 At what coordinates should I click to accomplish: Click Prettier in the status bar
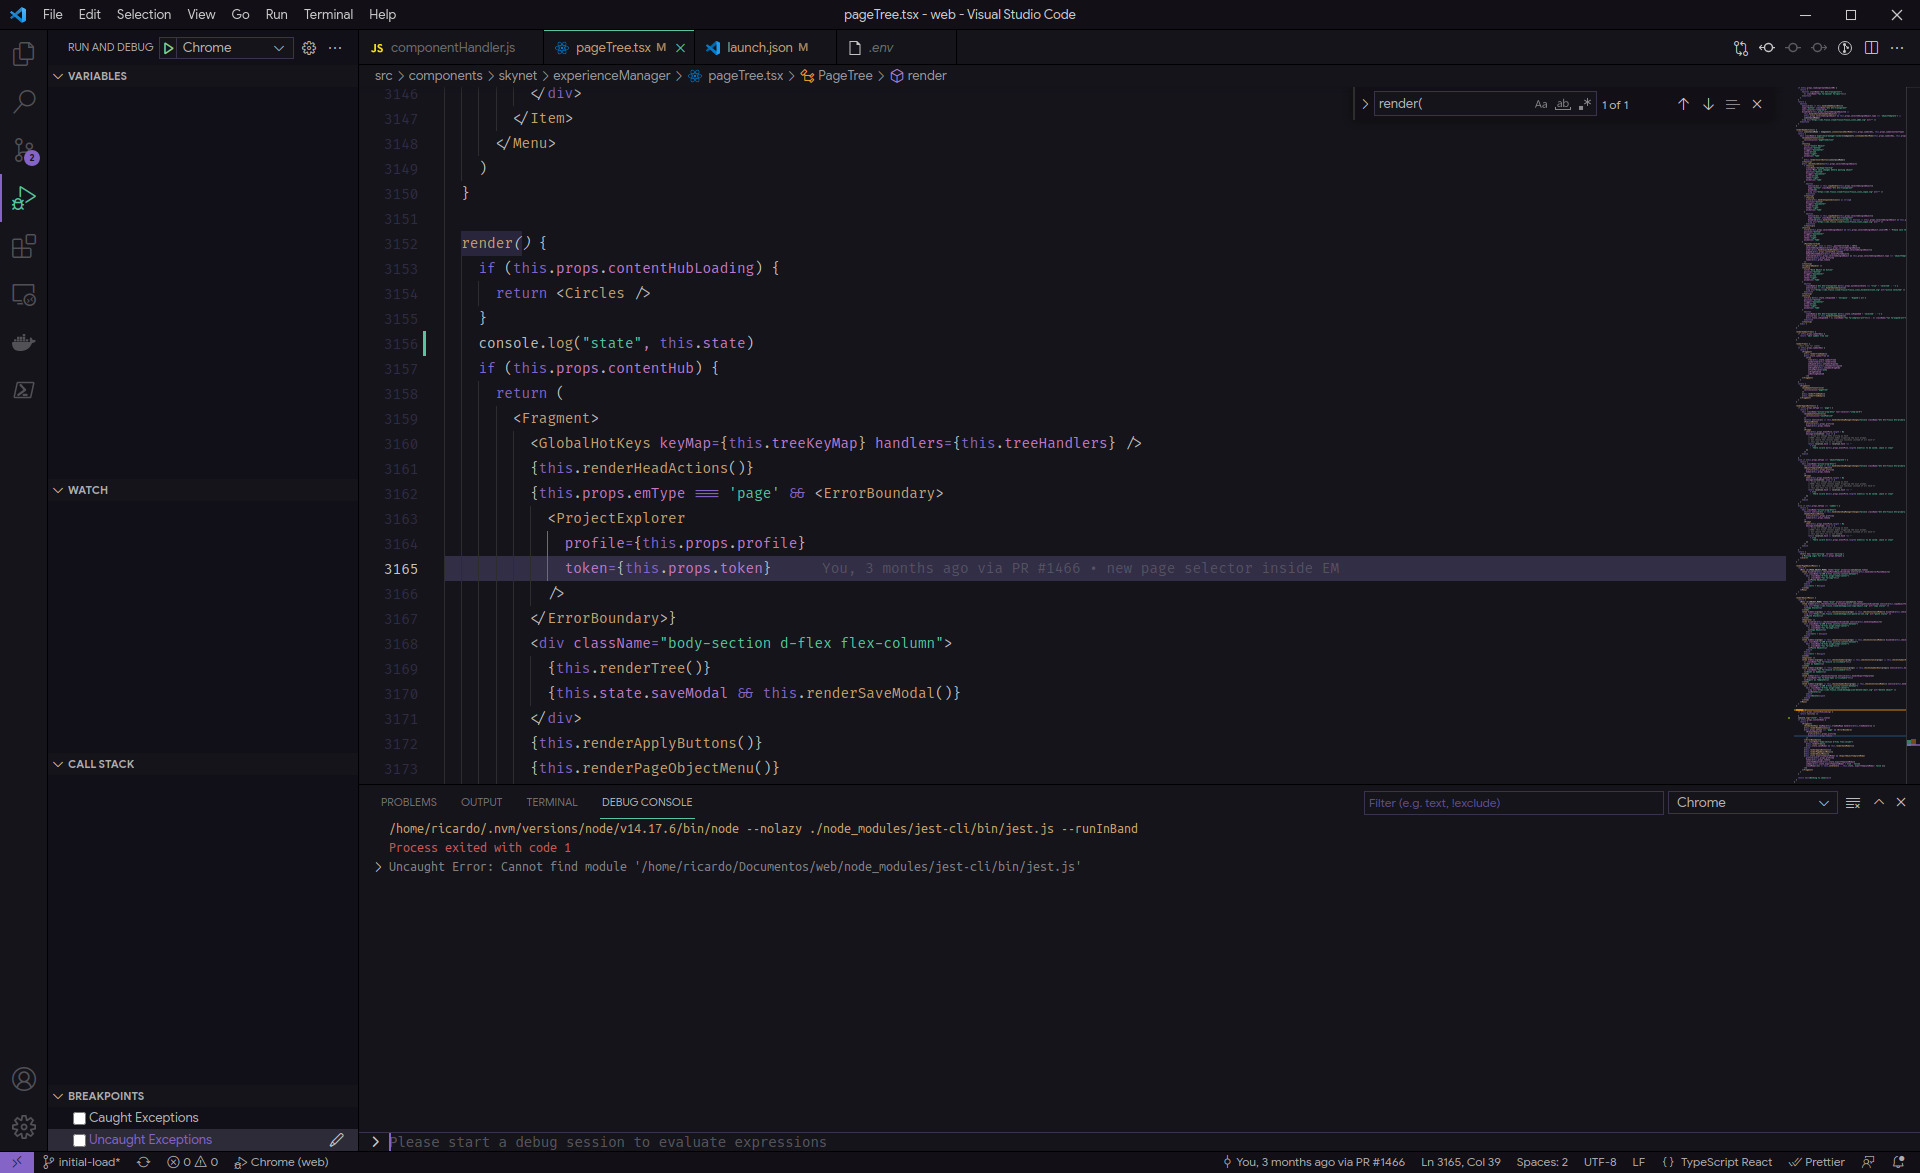point(1817,1162)
